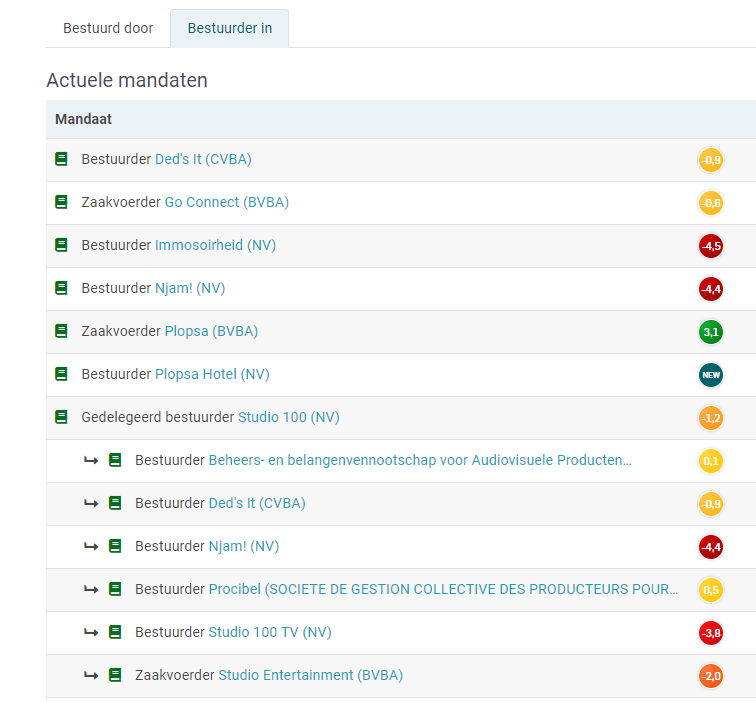Click the book icon beside Procibel entry
The width and height of the screenshot is (756, 702).
pyautogui.click(x=115, y=589)
